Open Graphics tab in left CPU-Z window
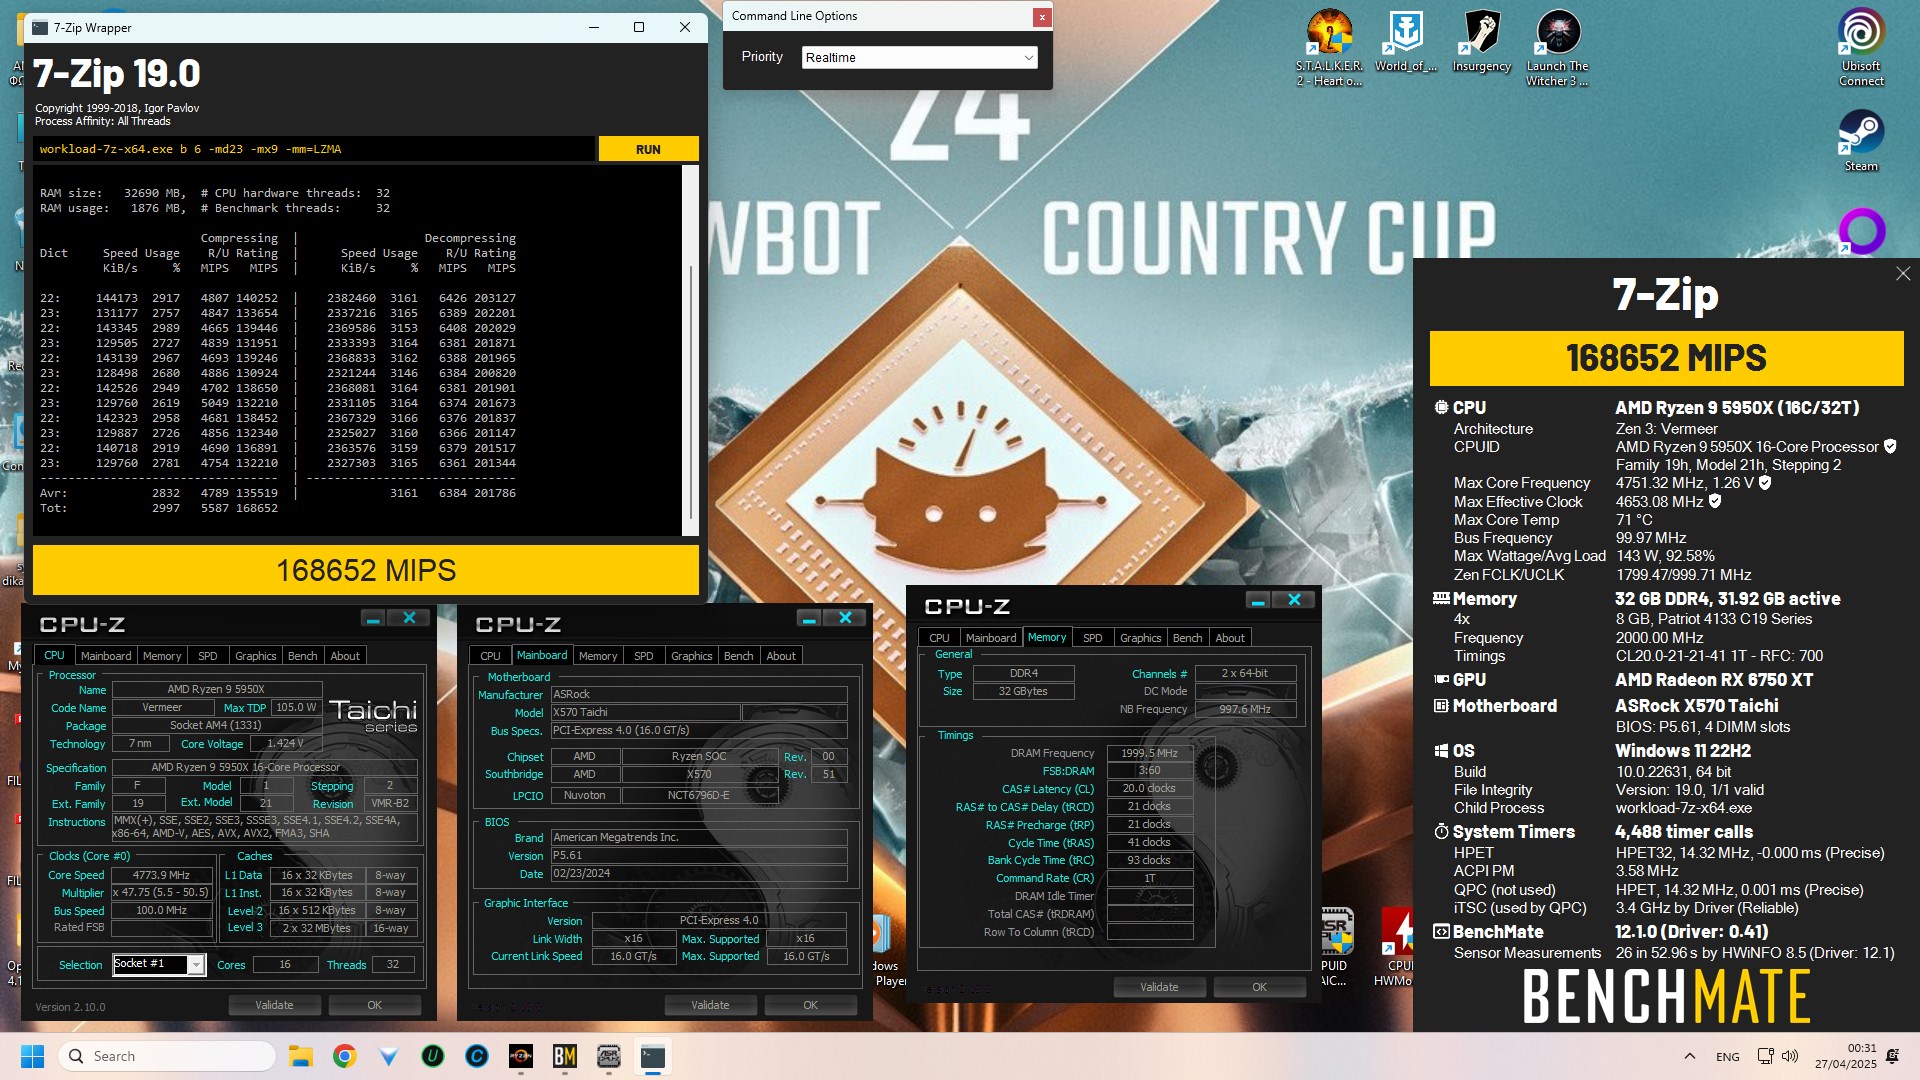 coord(256,656)
